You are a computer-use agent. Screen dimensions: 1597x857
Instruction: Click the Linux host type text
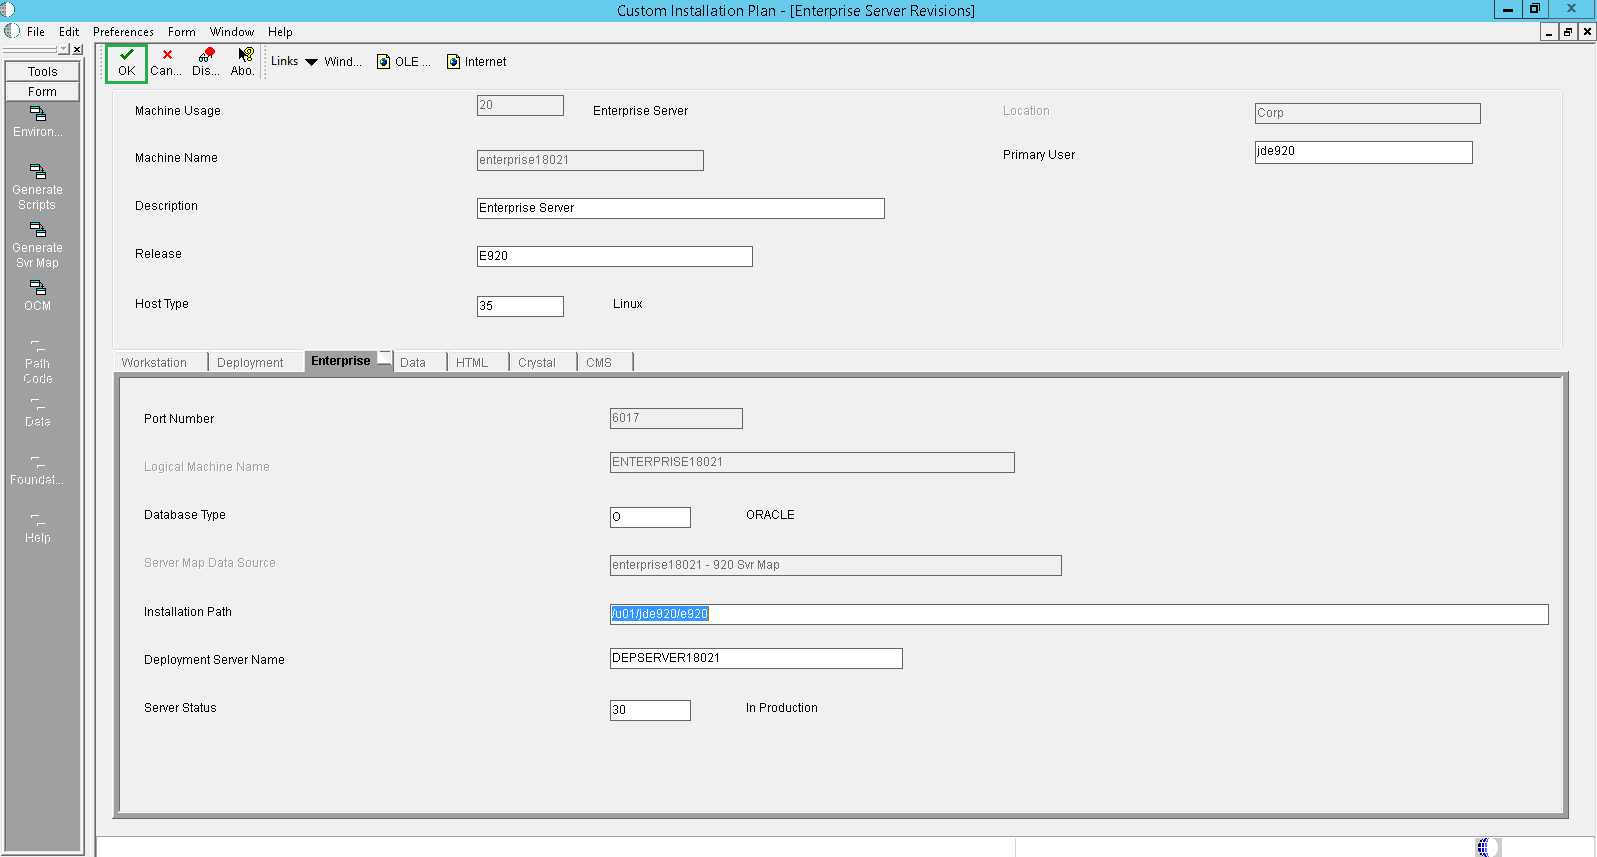coord(628,304)
